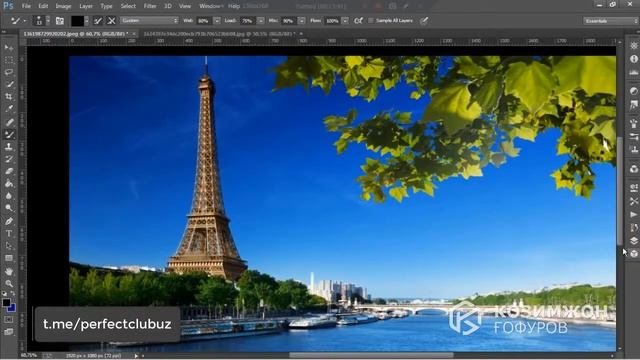Click the horizontal canvas scrollbar
This screenshot has width=640, height=360.
pyautogui.click(x=371, y=356)
